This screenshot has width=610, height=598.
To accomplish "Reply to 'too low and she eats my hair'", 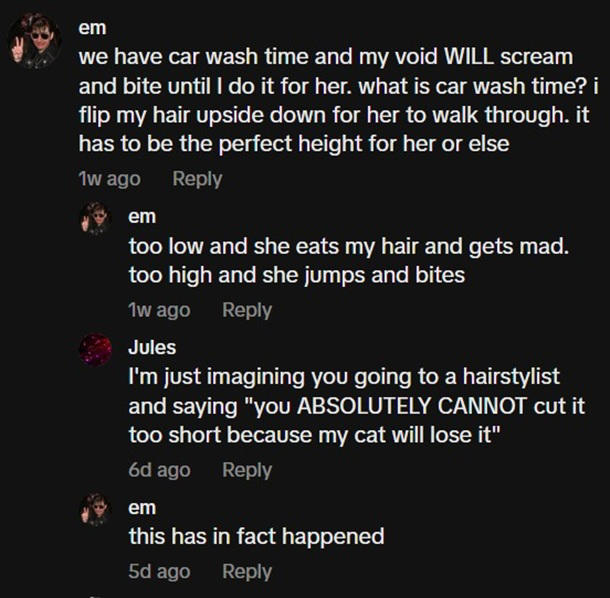I will pos(247,310).
